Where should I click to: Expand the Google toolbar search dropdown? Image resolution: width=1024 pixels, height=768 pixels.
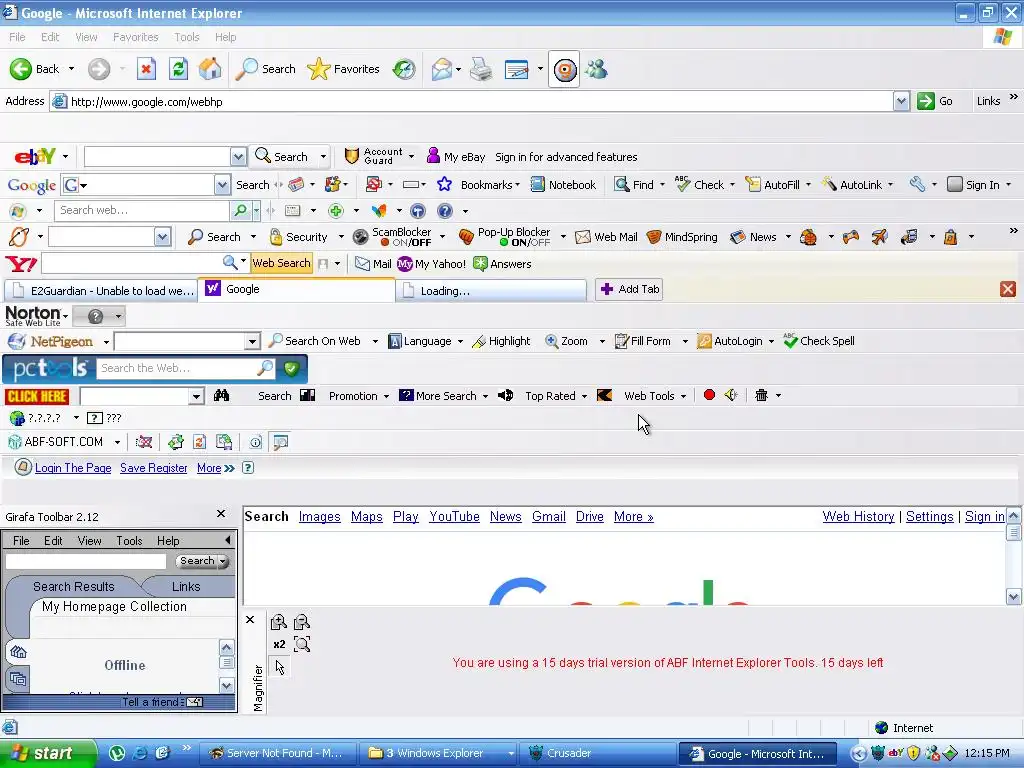(223, 185)
